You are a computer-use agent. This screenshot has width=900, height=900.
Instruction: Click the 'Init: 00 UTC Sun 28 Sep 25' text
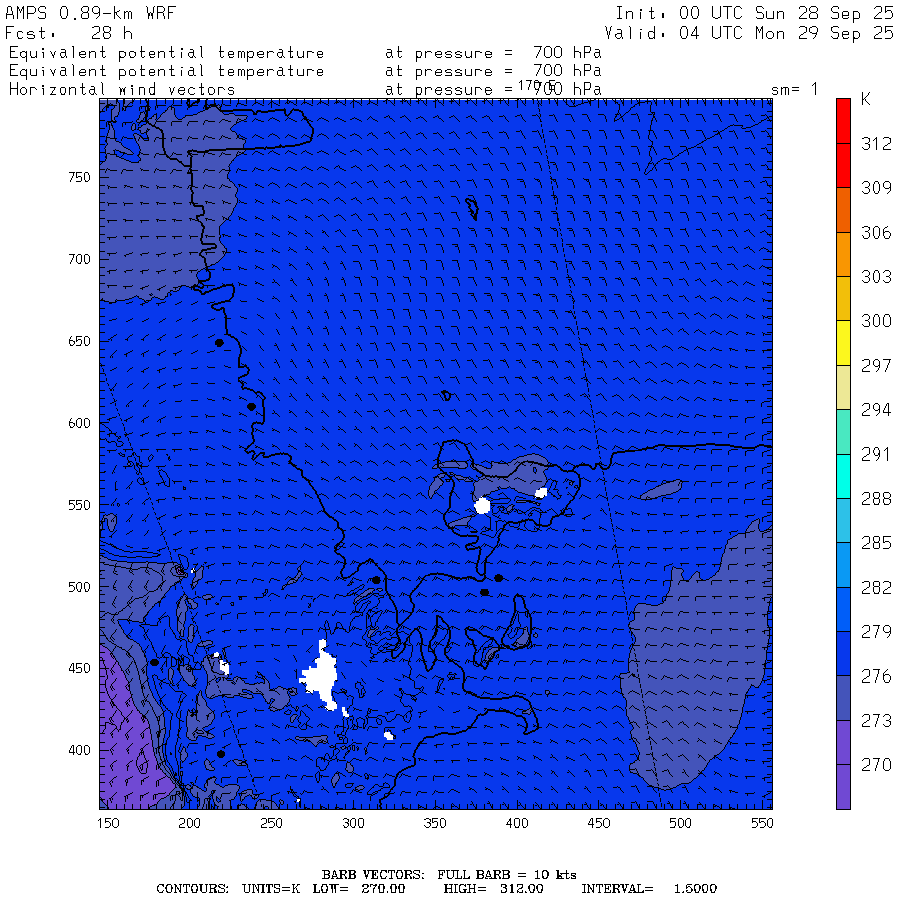[x=754, y=13]
